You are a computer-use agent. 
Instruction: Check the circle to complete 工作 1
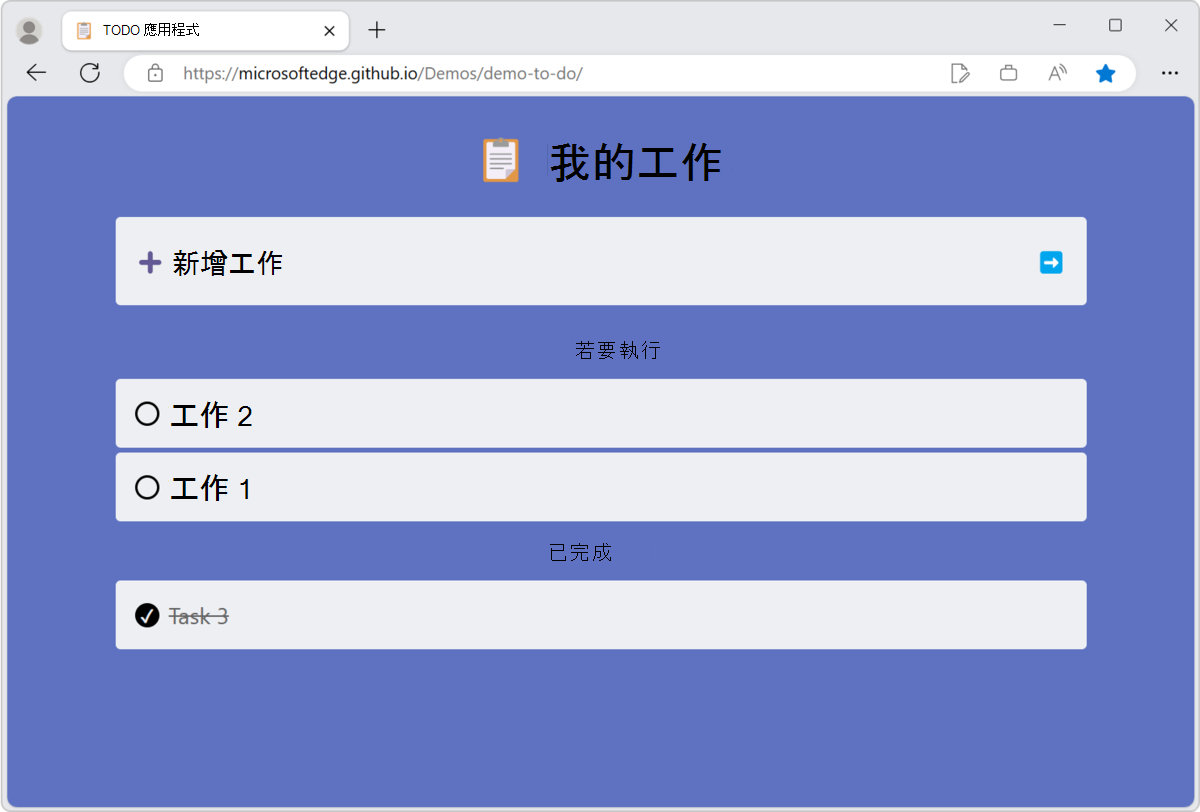(x=147, y=487)
